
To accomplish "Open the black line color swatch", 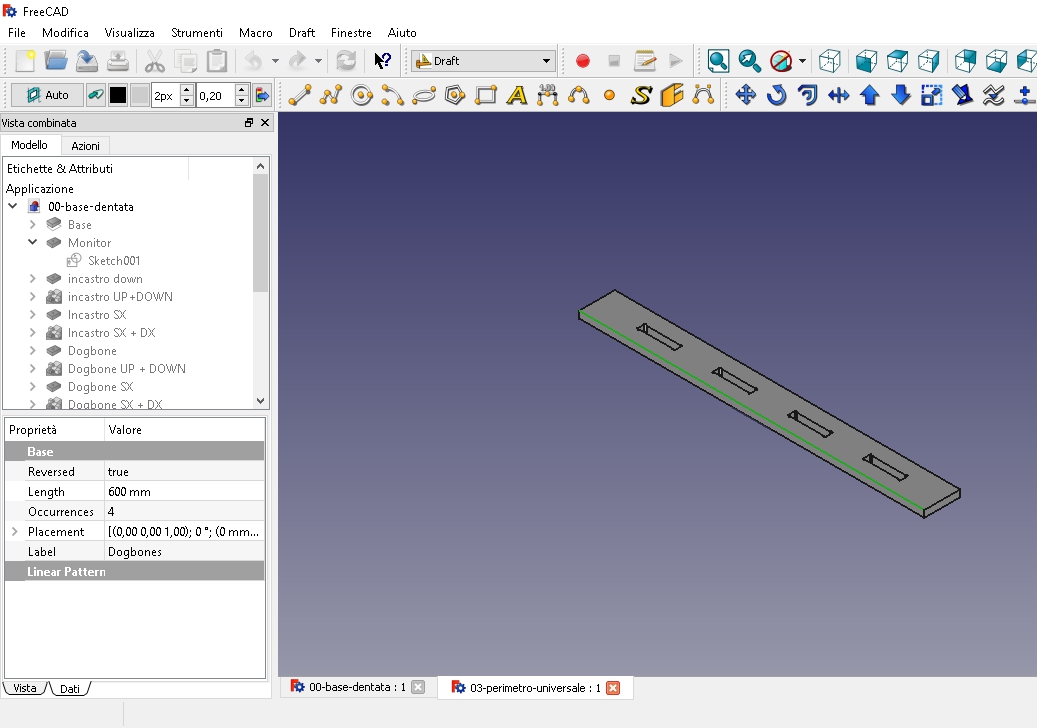I will tap(118, 95).
